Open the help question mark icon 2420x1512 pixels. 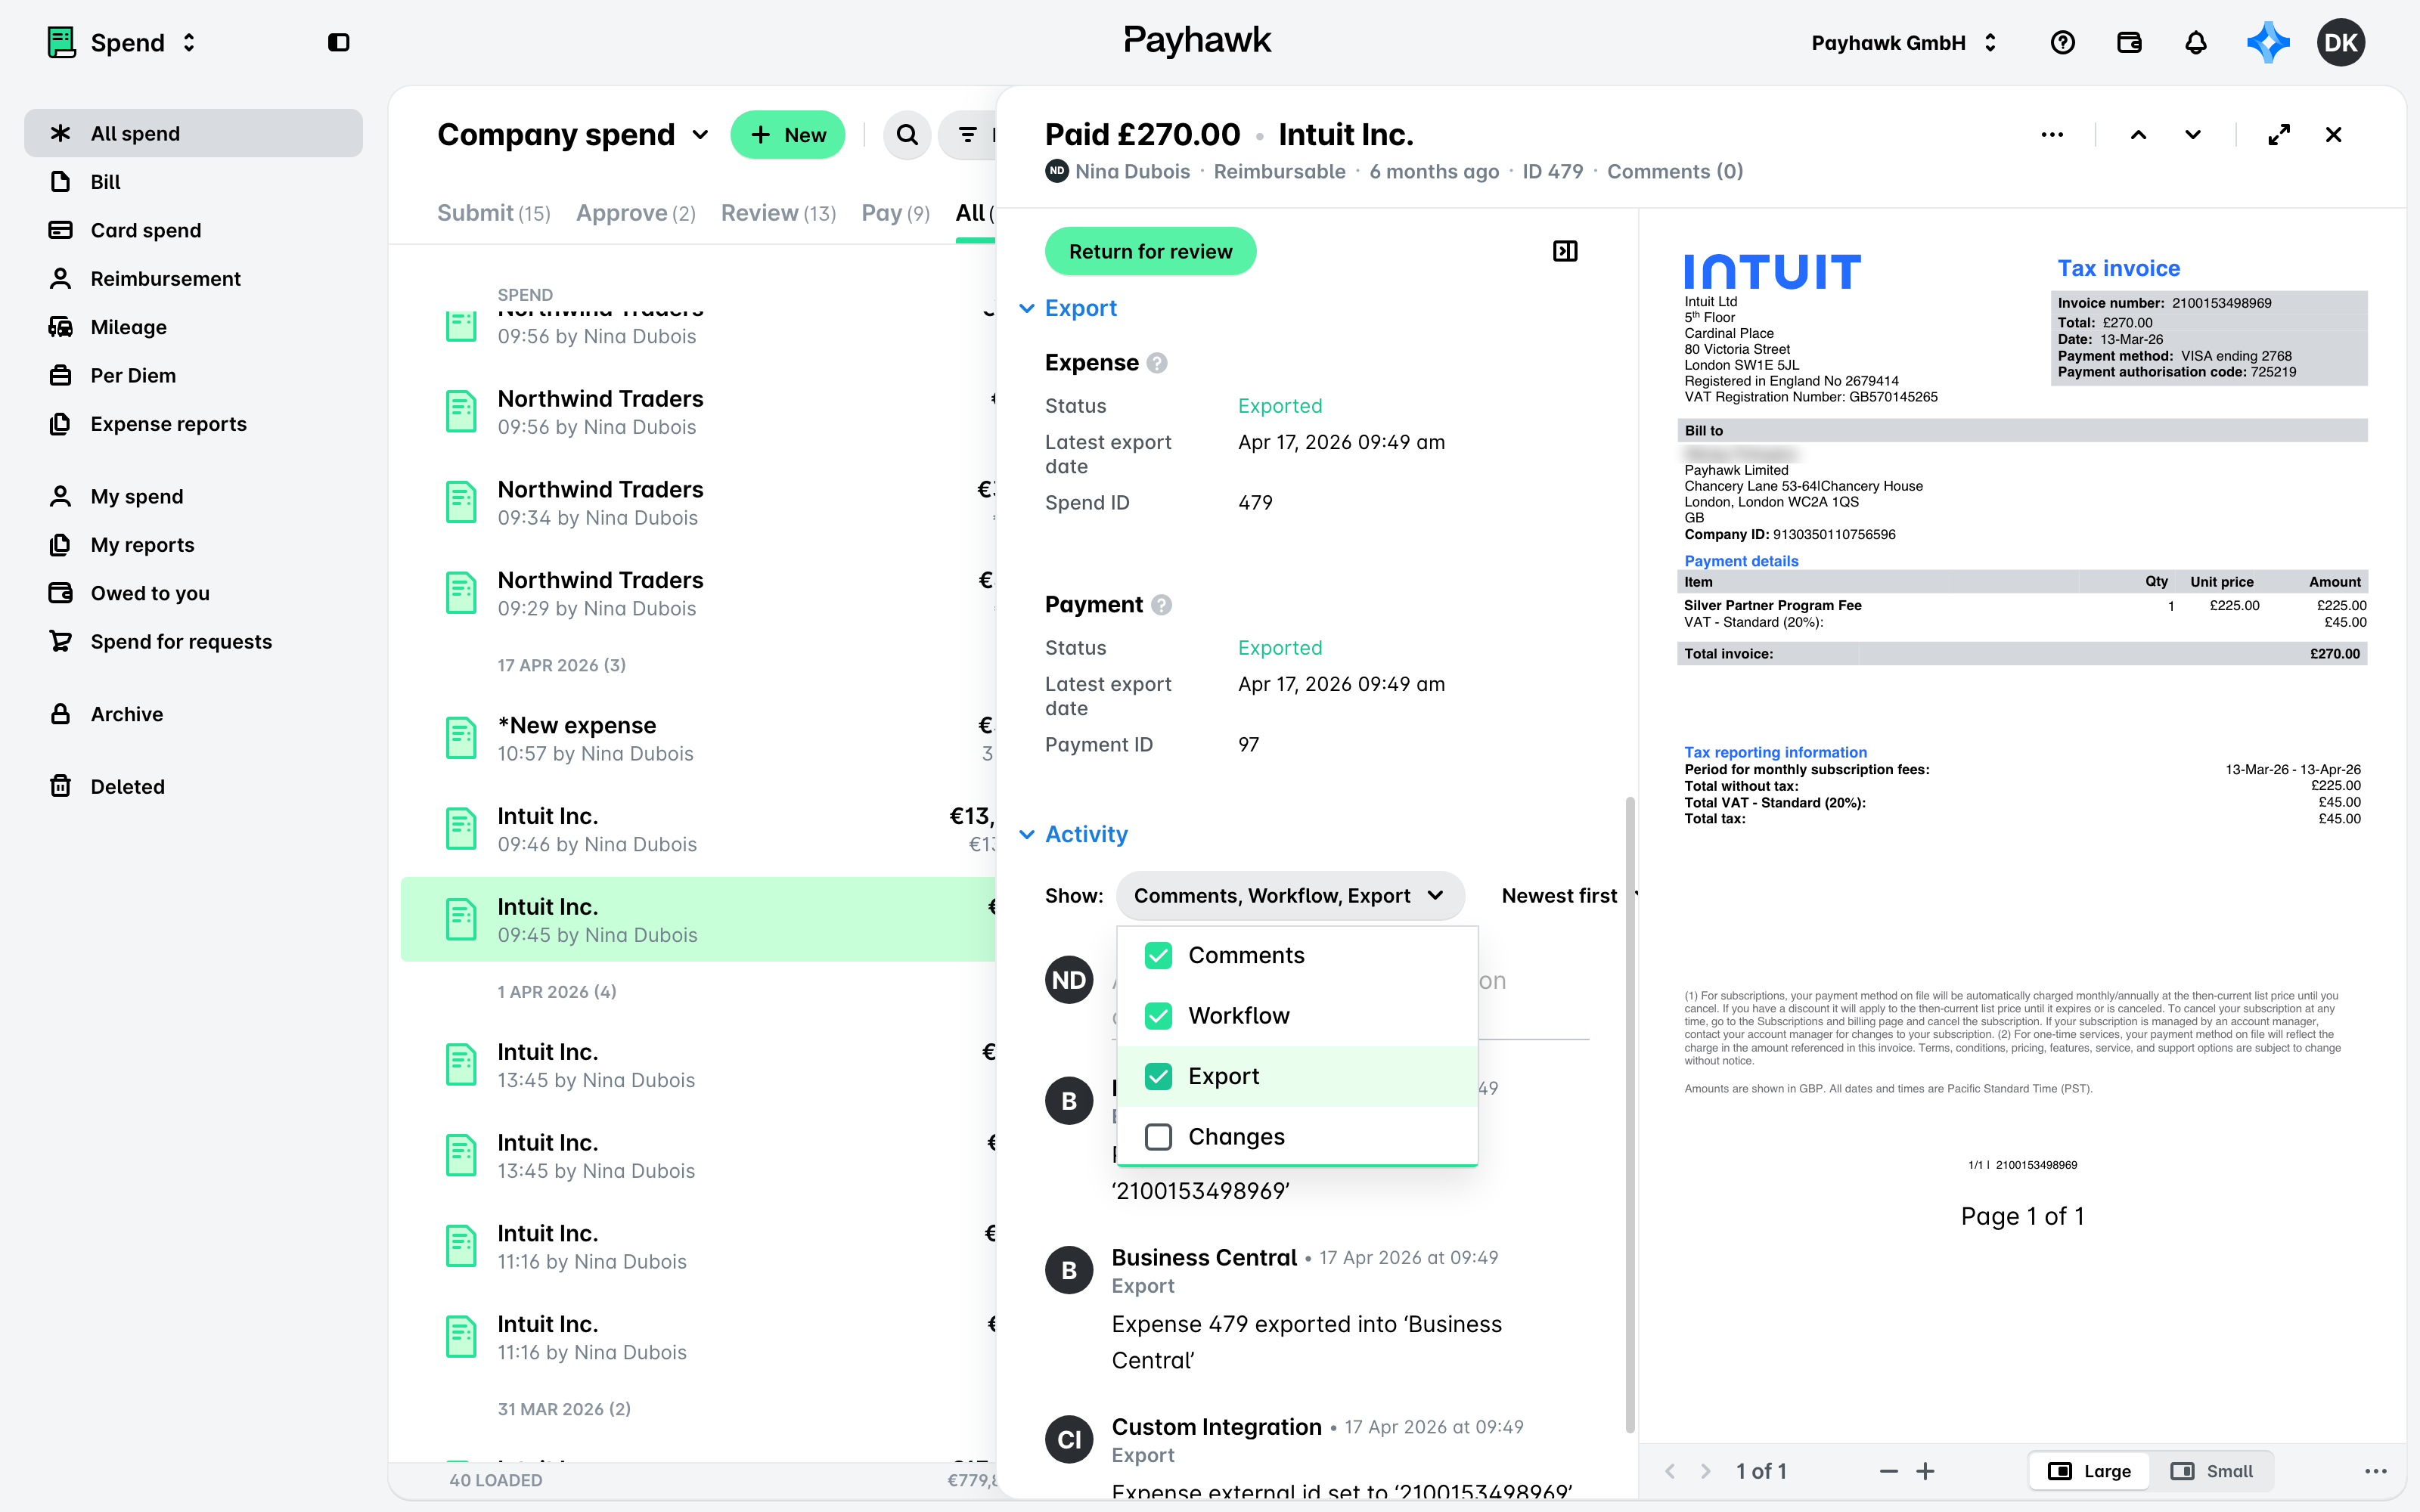tap(2062, 42)
